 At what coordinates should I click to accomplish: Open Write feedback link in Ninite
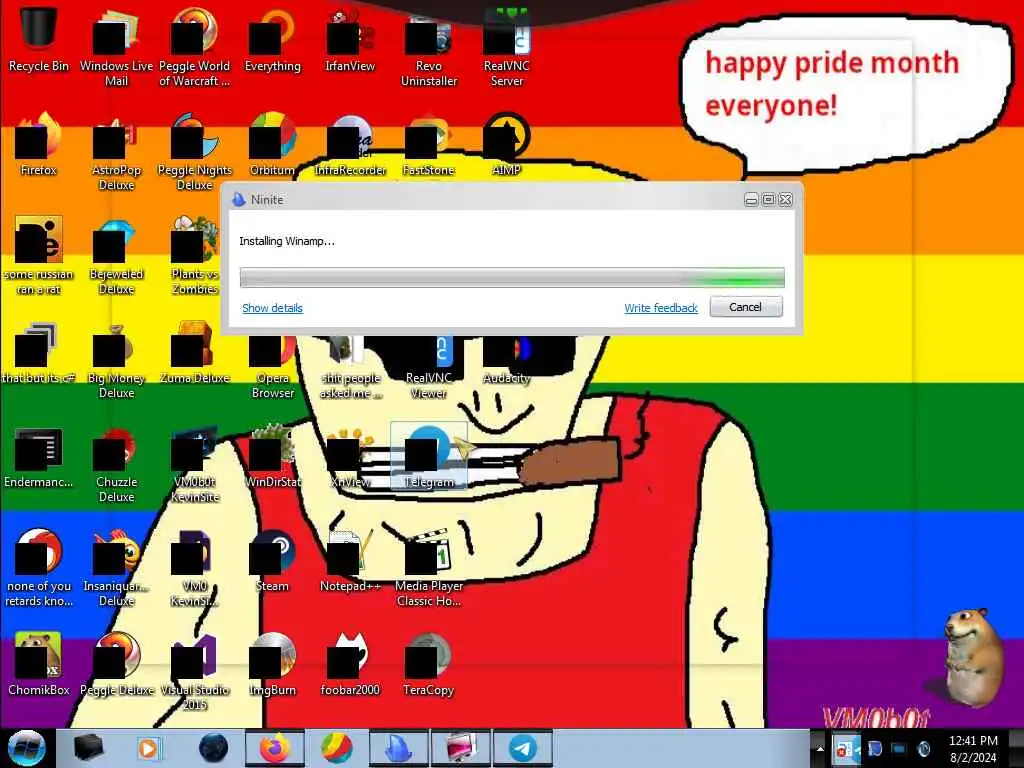(661, 308)
